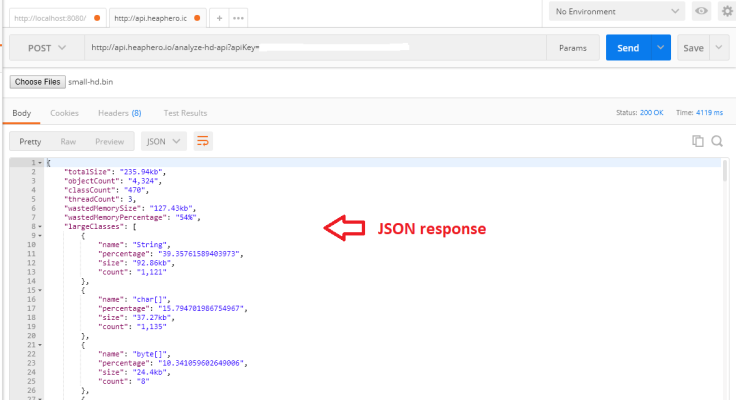
Task: Collapse the JSON root at line 1
Action: [40, 163]
